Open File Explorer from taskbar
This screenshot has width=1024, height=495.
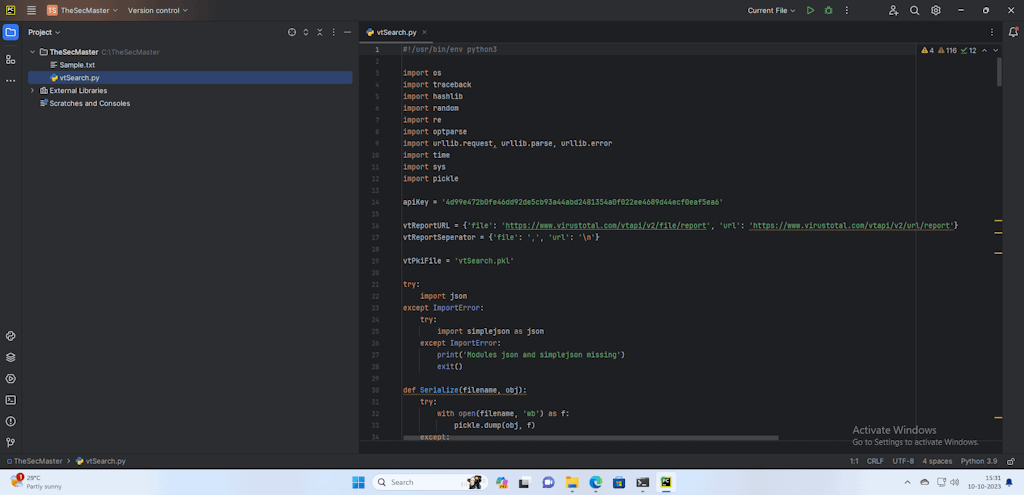[x=572, y=482]
